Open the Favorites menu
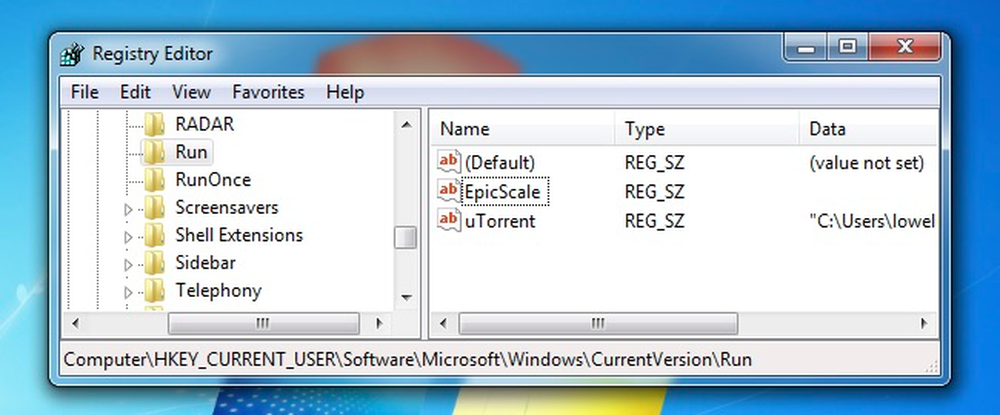The height and width of the screenshot is (415, 1000). coord(268,92)
